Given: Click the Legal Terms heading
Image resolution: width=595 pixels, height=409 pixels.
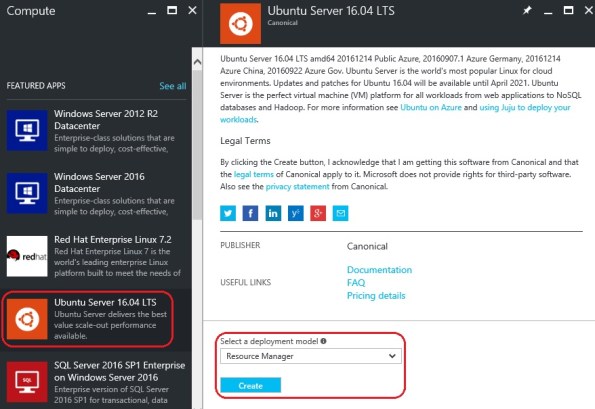Looking at the screenshot, I should coord(245,141).
